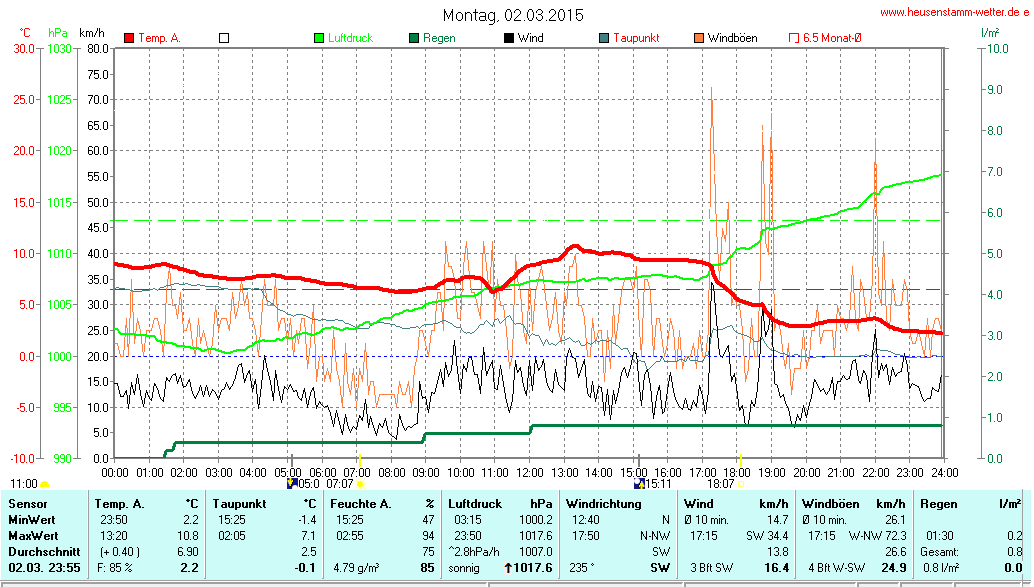The width and height of the screenshot is (1034, 587).
Task: Click the Montag, 02.03.2015 chart title
Action: (x=514, y=16)
